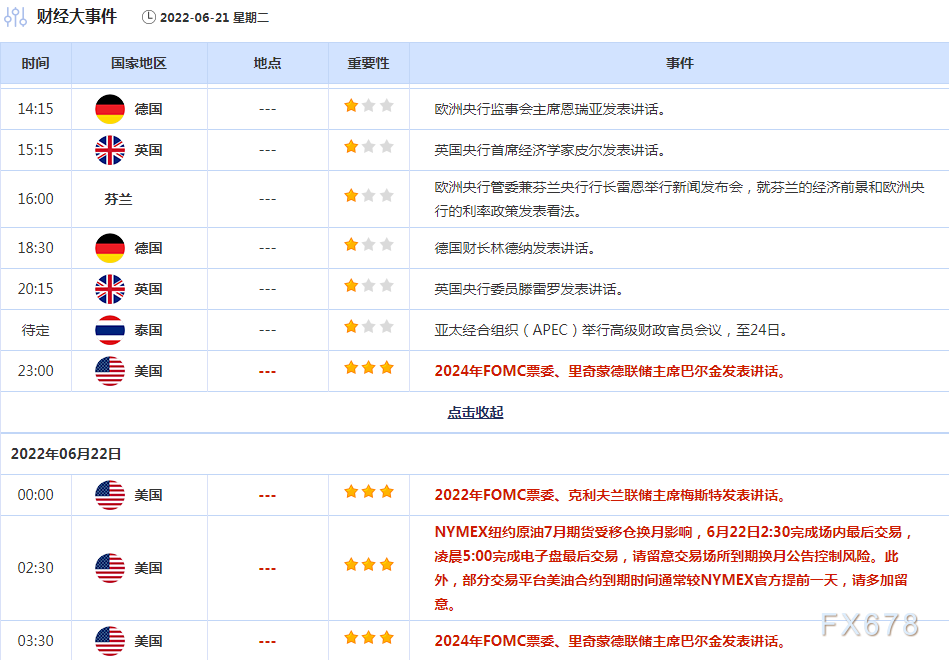
Task: Click the clock icon before 2022-06-21
Action: coord(149,17)
